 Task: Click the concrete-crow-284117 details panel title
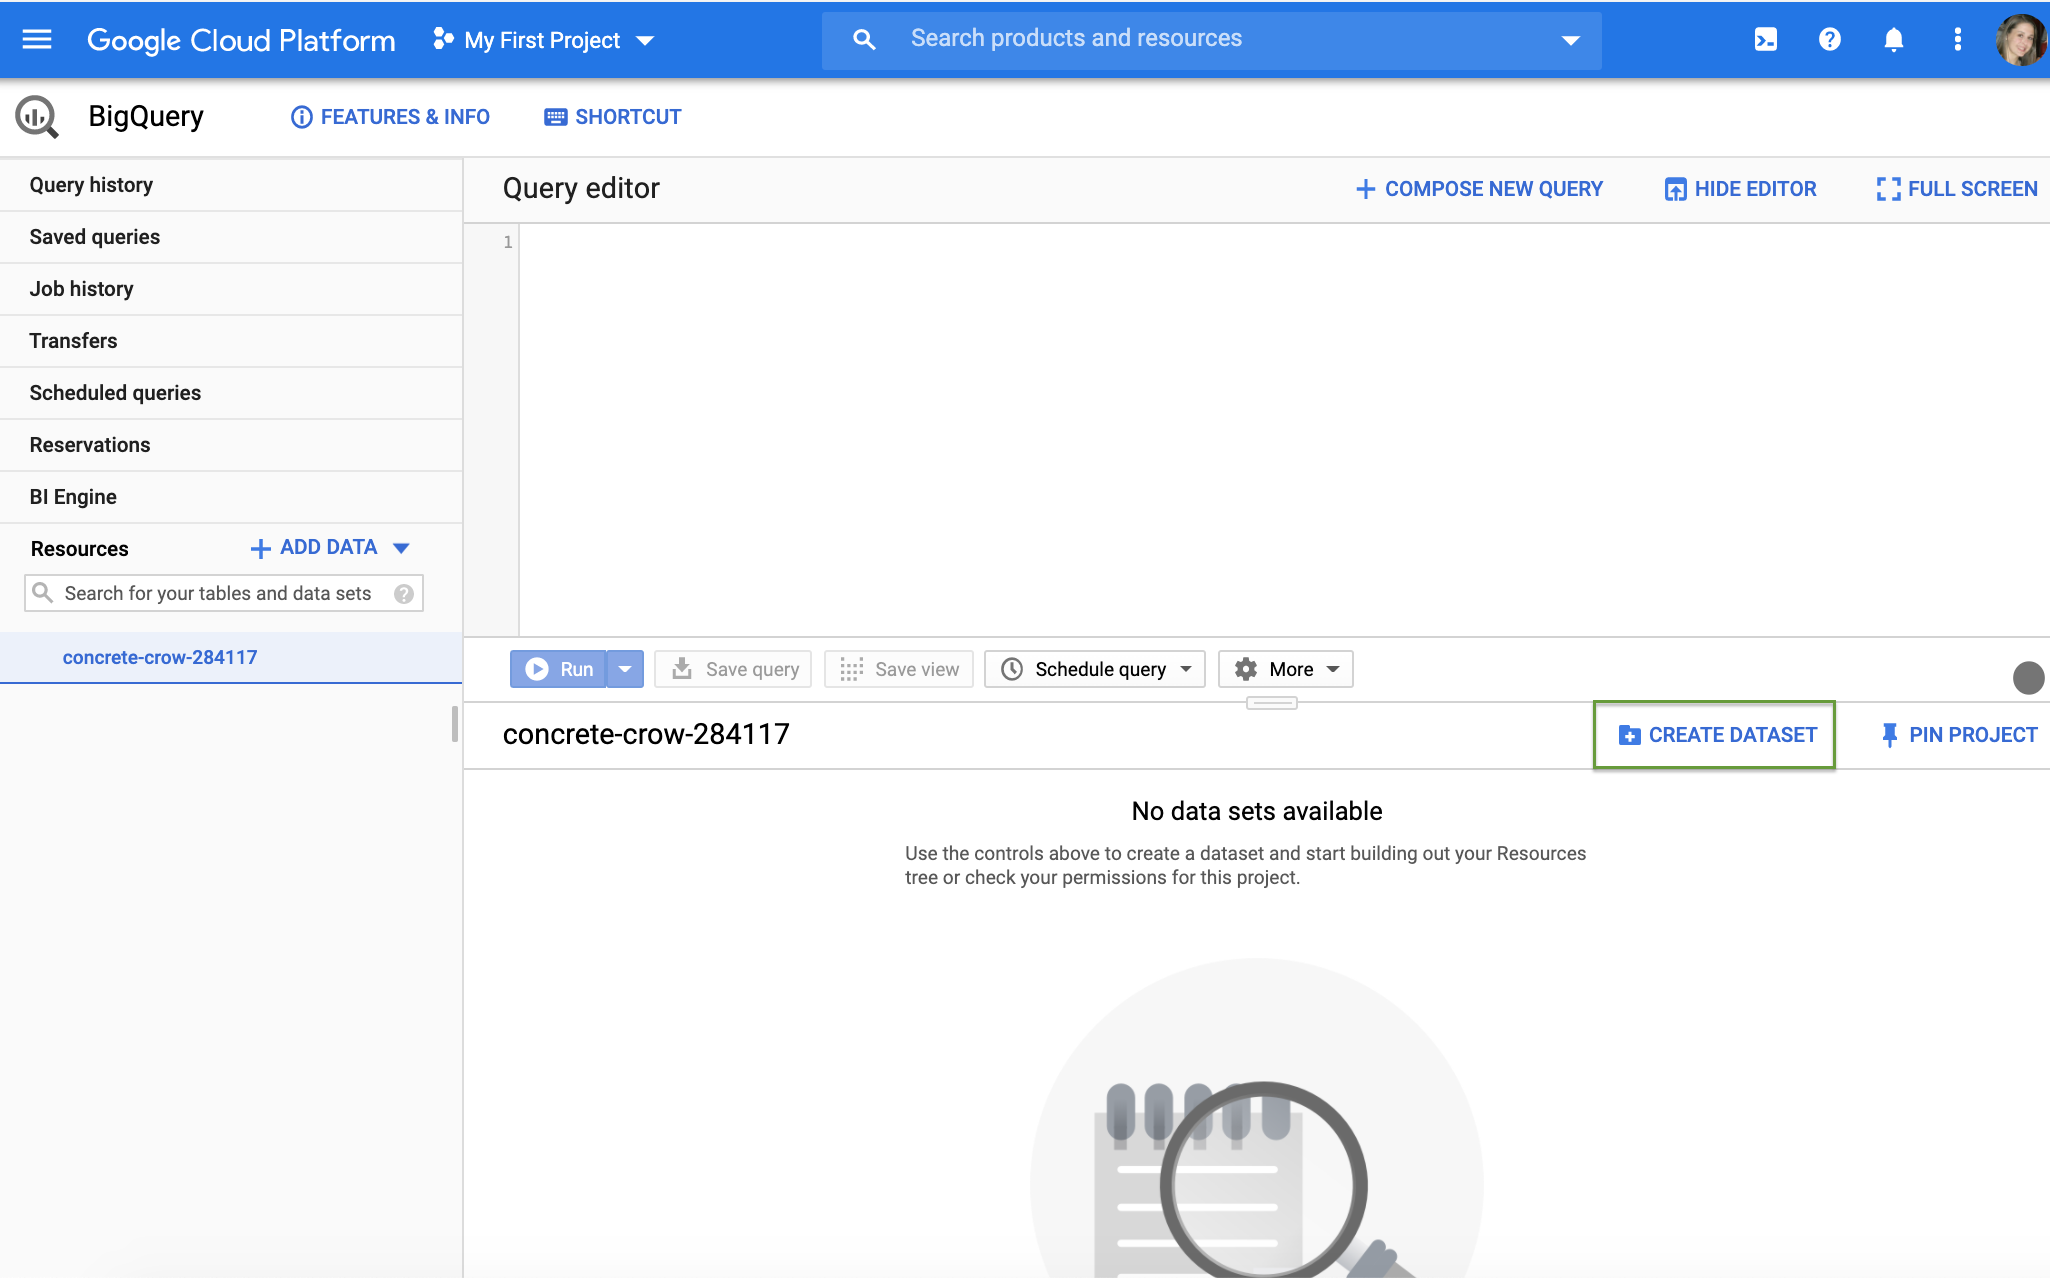[x=646, y=735]
